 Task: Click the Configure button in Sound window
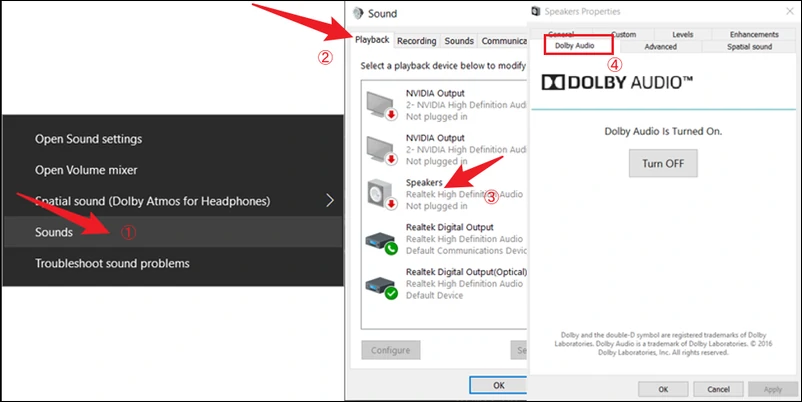(x=391, y=350)
